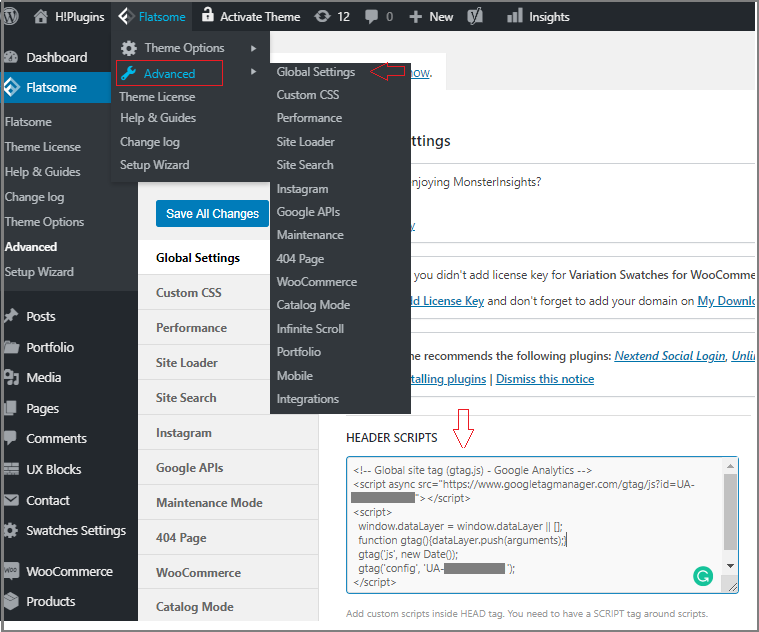Click the Portfolio folder icon
This screenshot has width=759, height=632.
[x=11, y=347]
